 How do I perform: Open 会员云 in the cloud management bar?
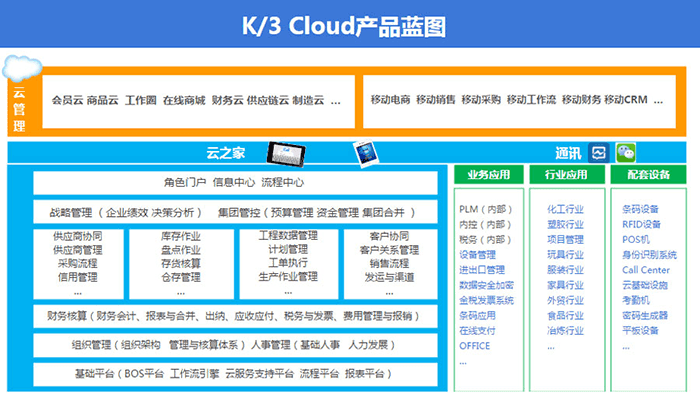click(67, 100)
